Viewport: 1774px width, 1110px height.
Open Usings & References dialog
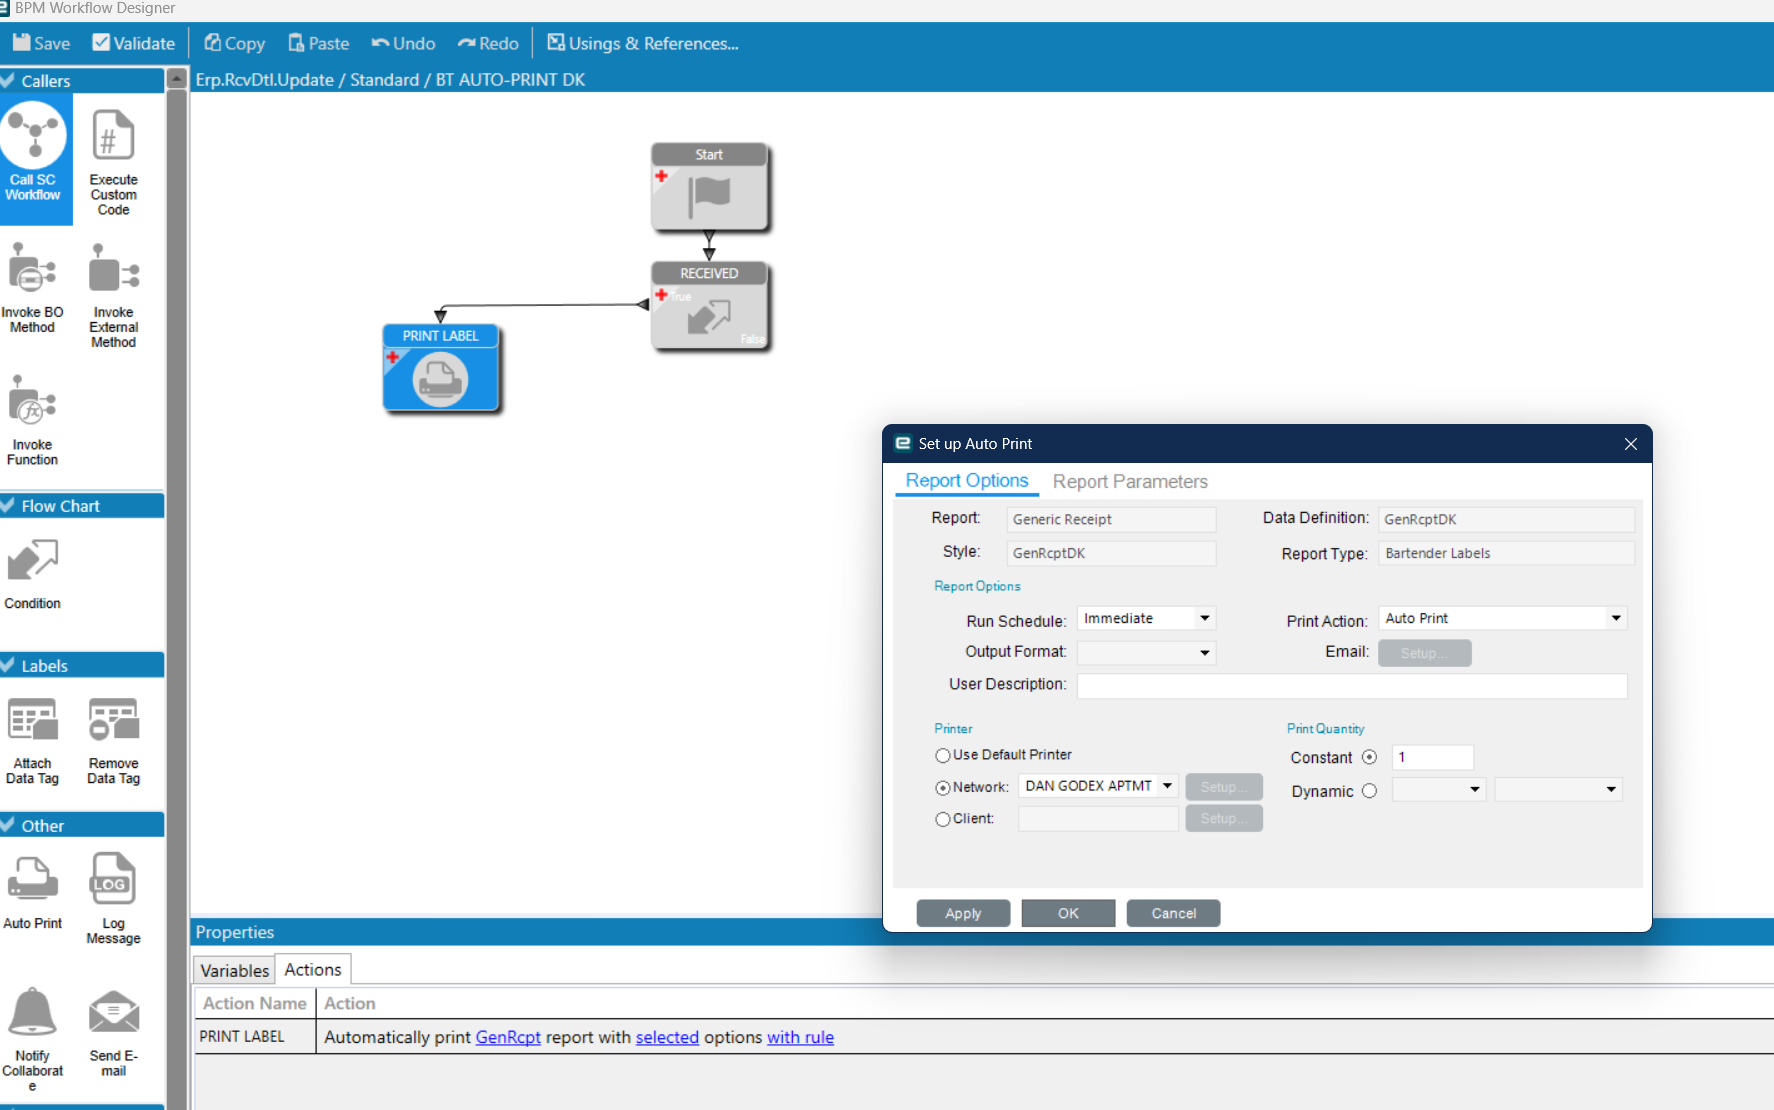pyautogui.click(x=642, y=43)
